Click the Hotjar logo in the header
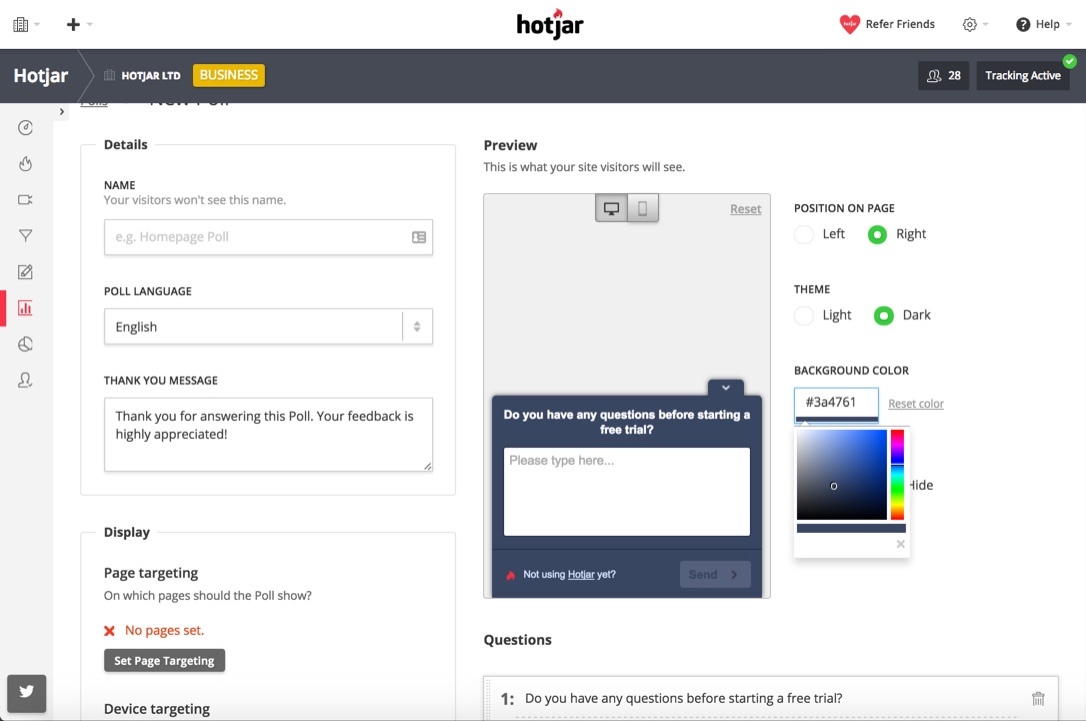 (x=550, y=24)
